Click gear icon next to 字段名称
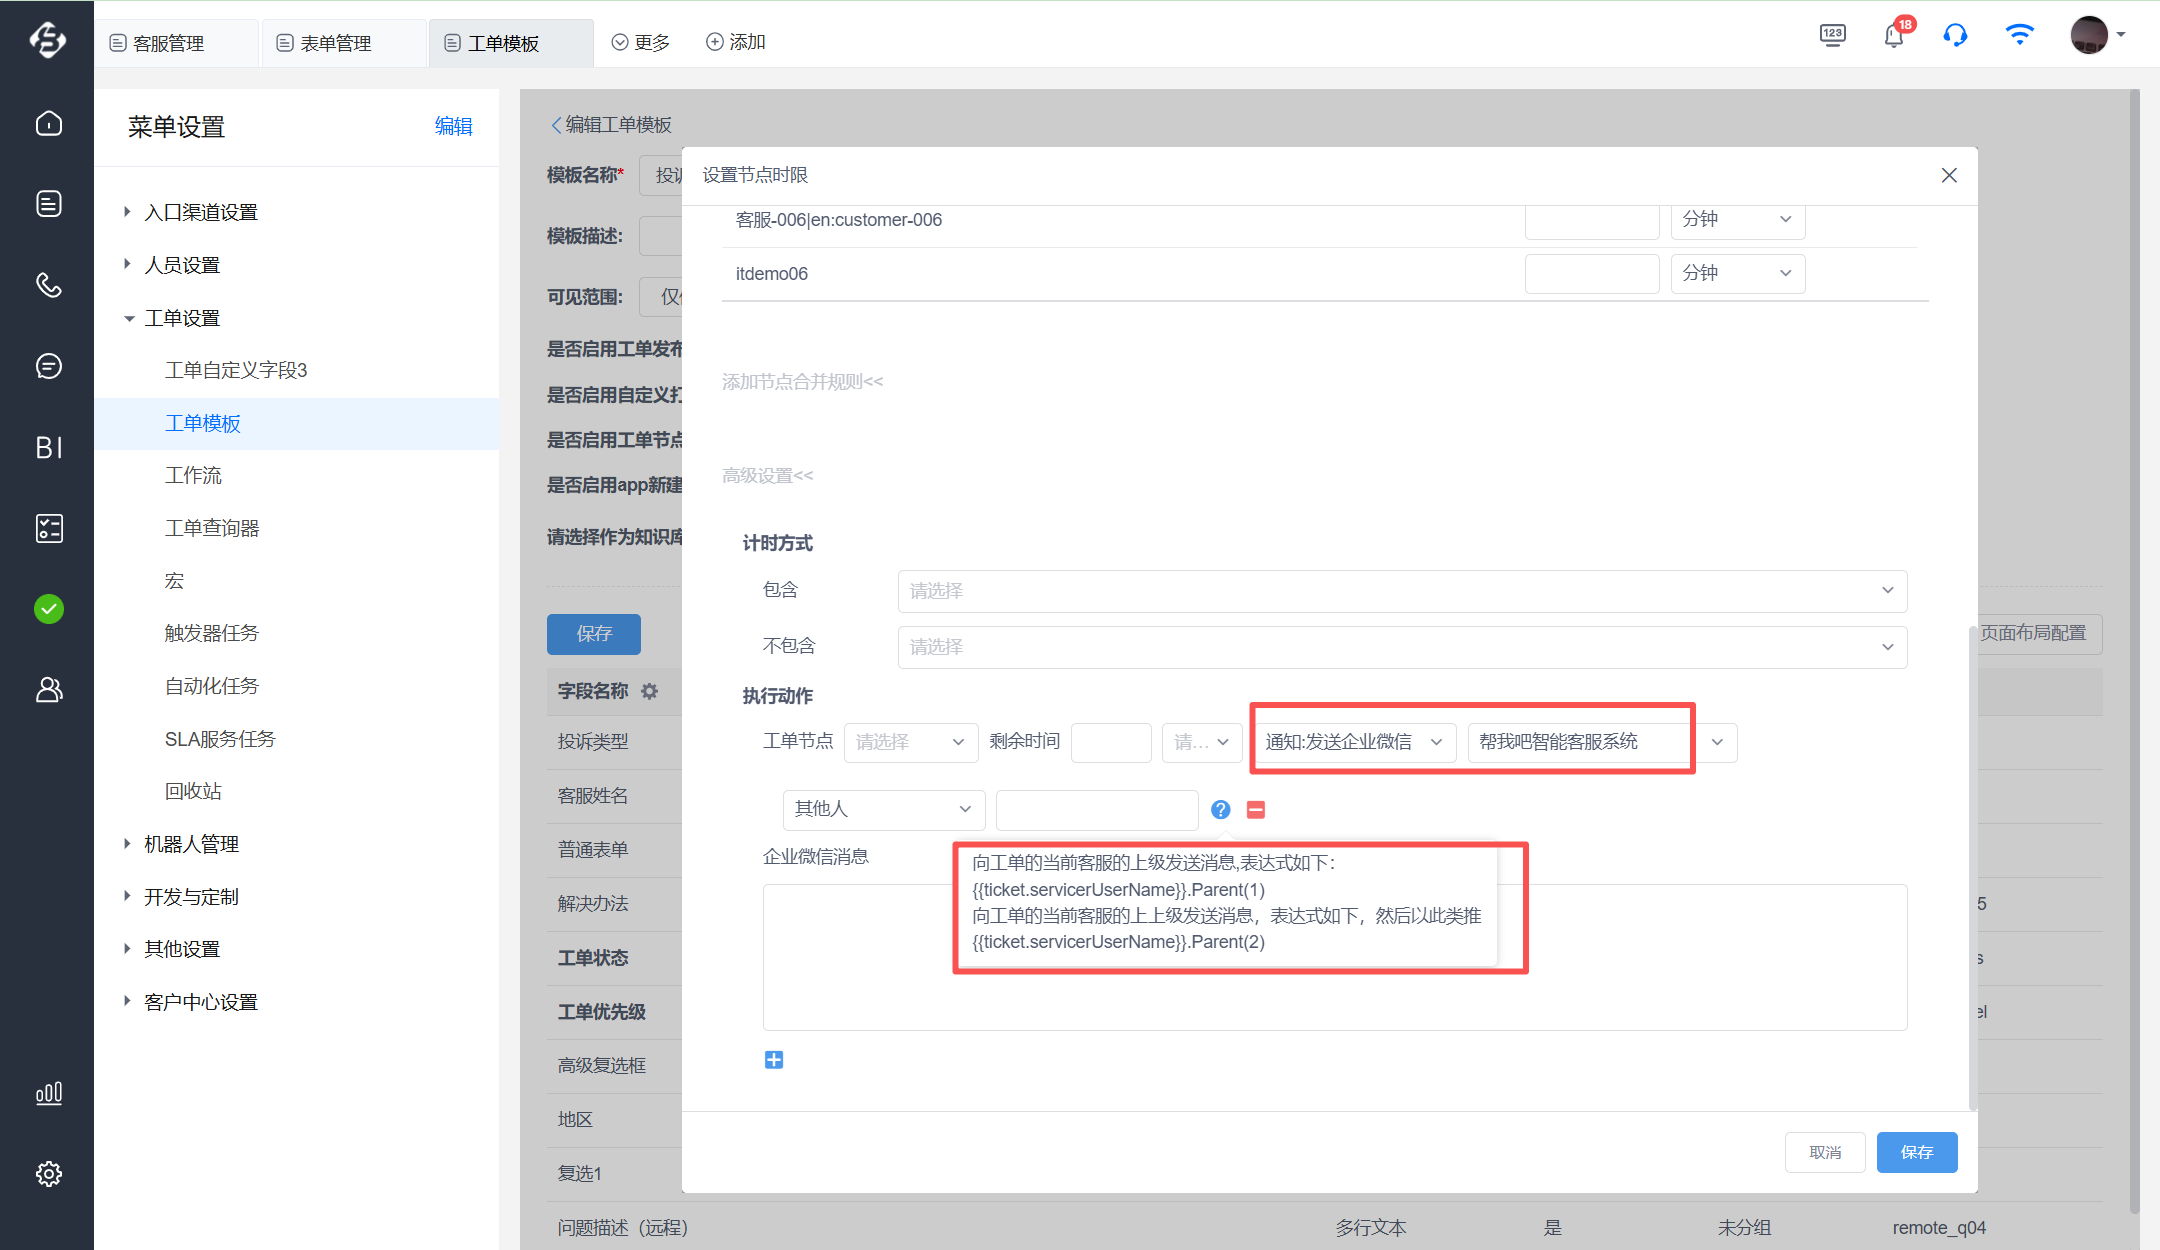This screenshot has width=2160, height=1250. click(x=650, y=691)
